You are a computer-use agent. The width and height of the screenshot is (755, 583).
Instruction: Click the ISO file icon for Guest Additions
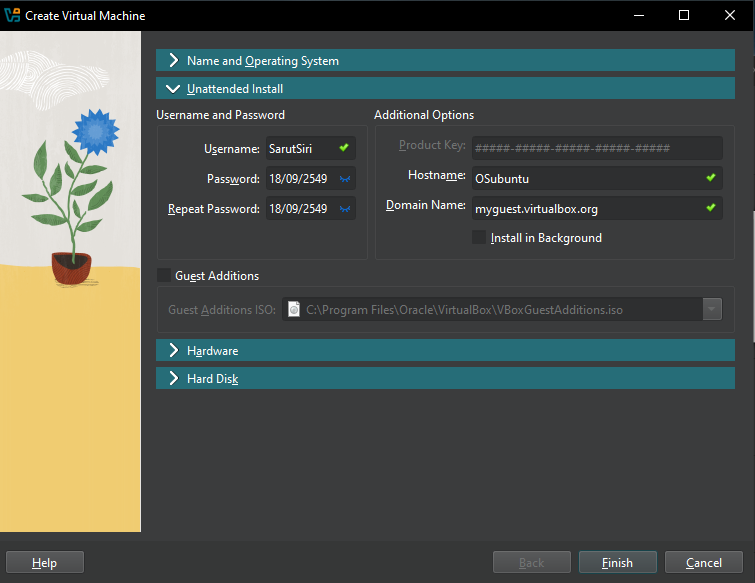[294, 310]
